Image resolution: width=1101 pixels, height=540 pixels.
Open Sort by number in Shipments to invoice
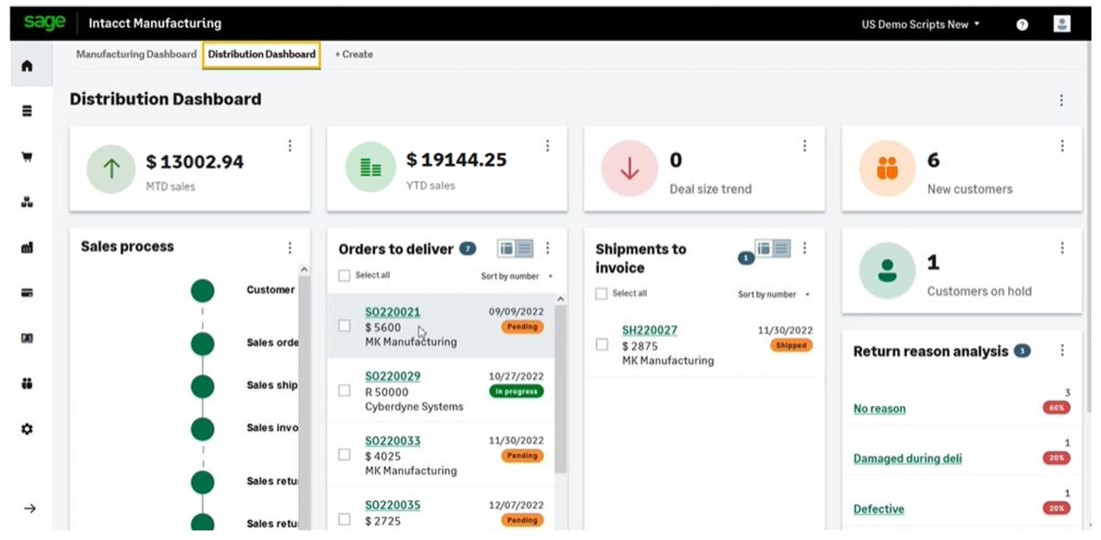772,294
